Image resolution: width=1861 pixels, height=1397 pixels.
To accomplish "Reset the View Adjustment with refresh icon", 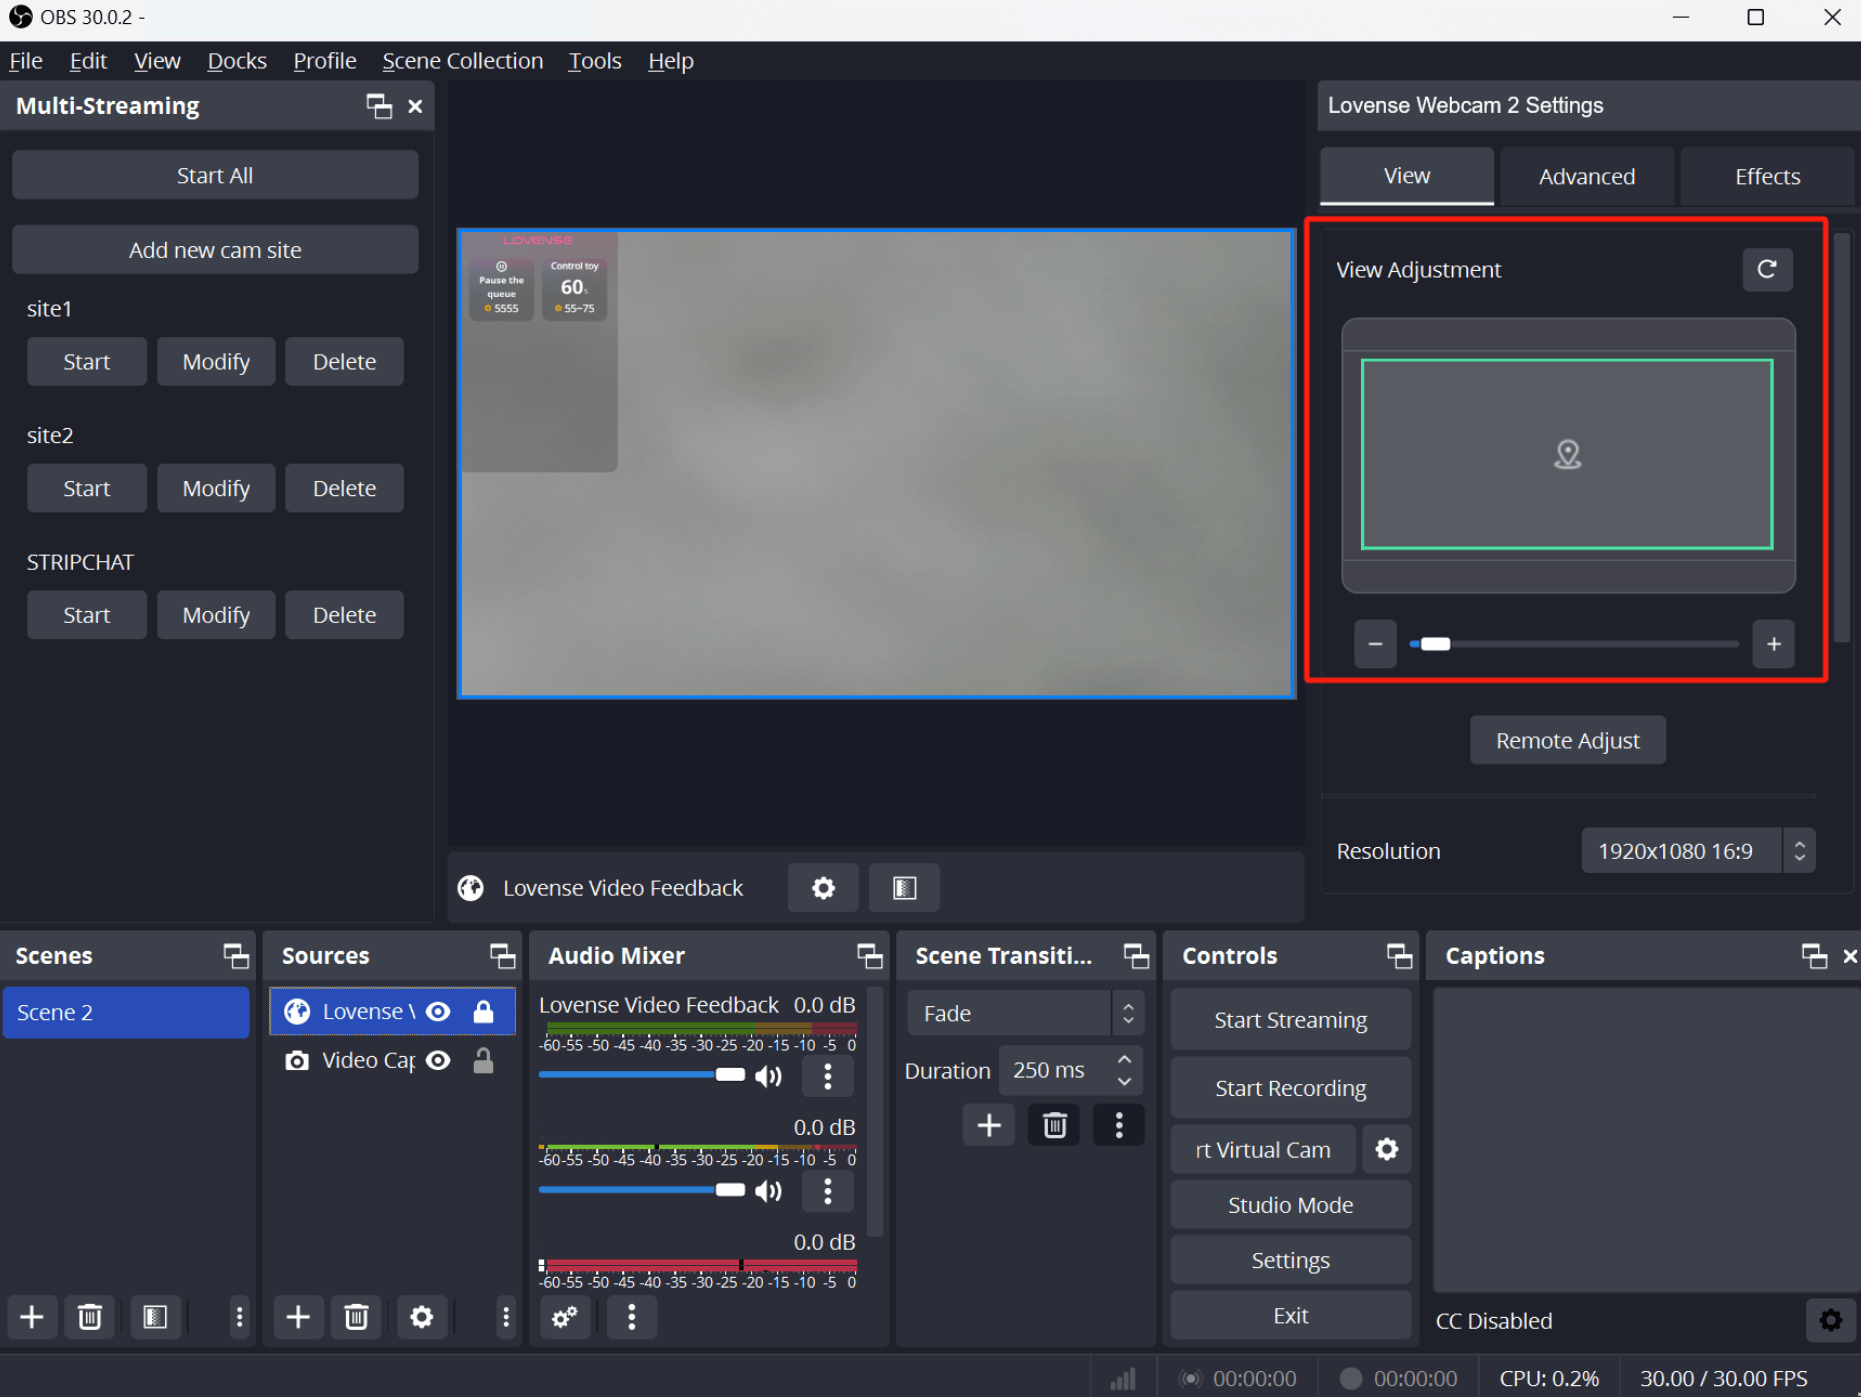I will coord(1766,270).
